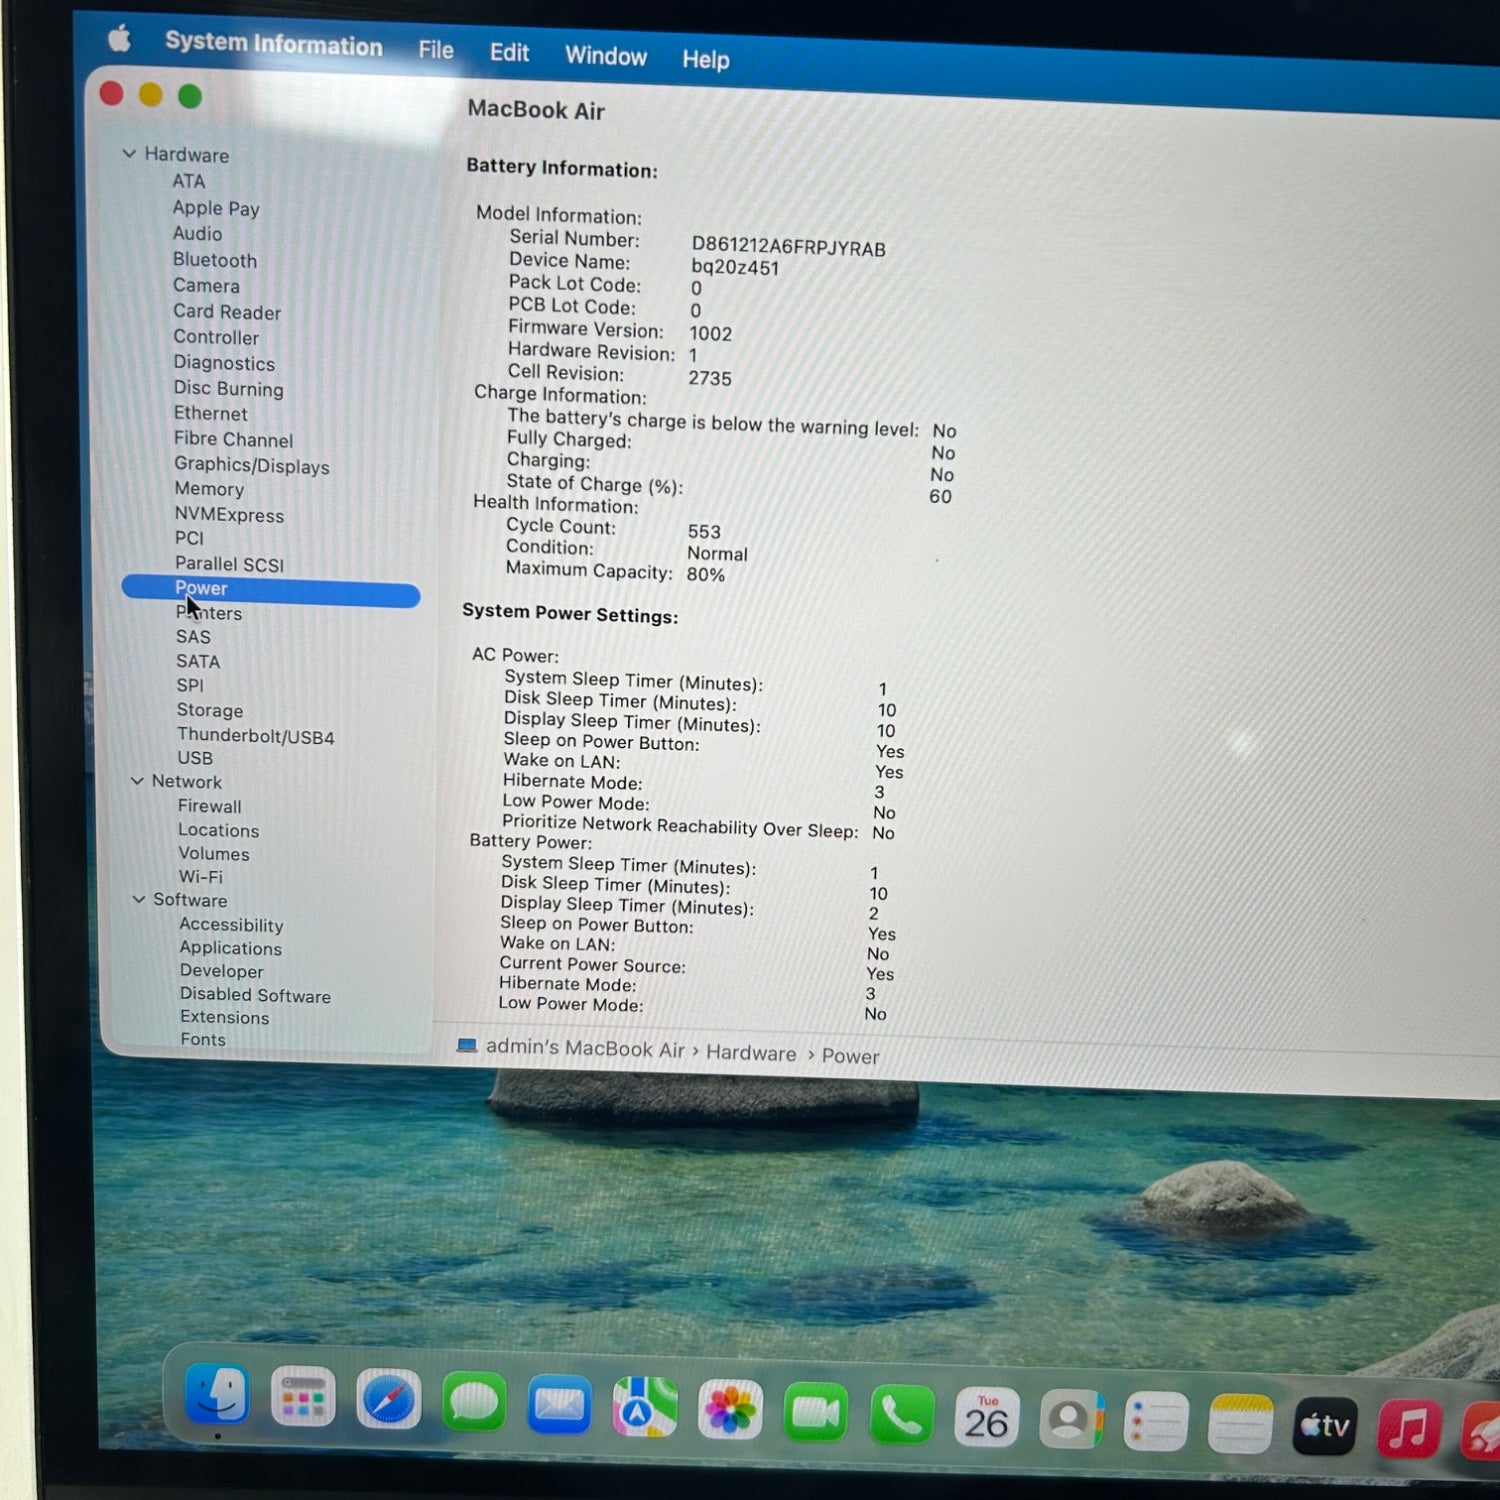1500x1500 pixels.
Task: Click the laptop icon in the path bar
Action: pyautogui.click(x=466, y=1045)
